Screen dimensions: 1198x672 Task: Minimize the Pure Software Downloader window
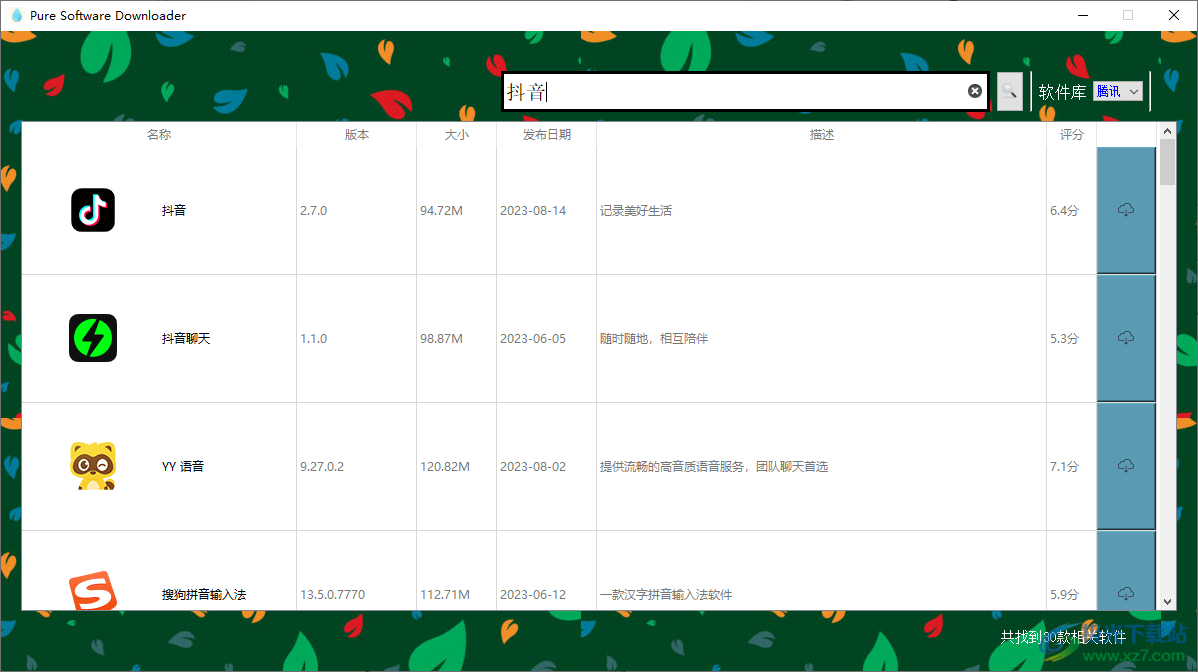pyautogui.click(x=1083, y=15)
